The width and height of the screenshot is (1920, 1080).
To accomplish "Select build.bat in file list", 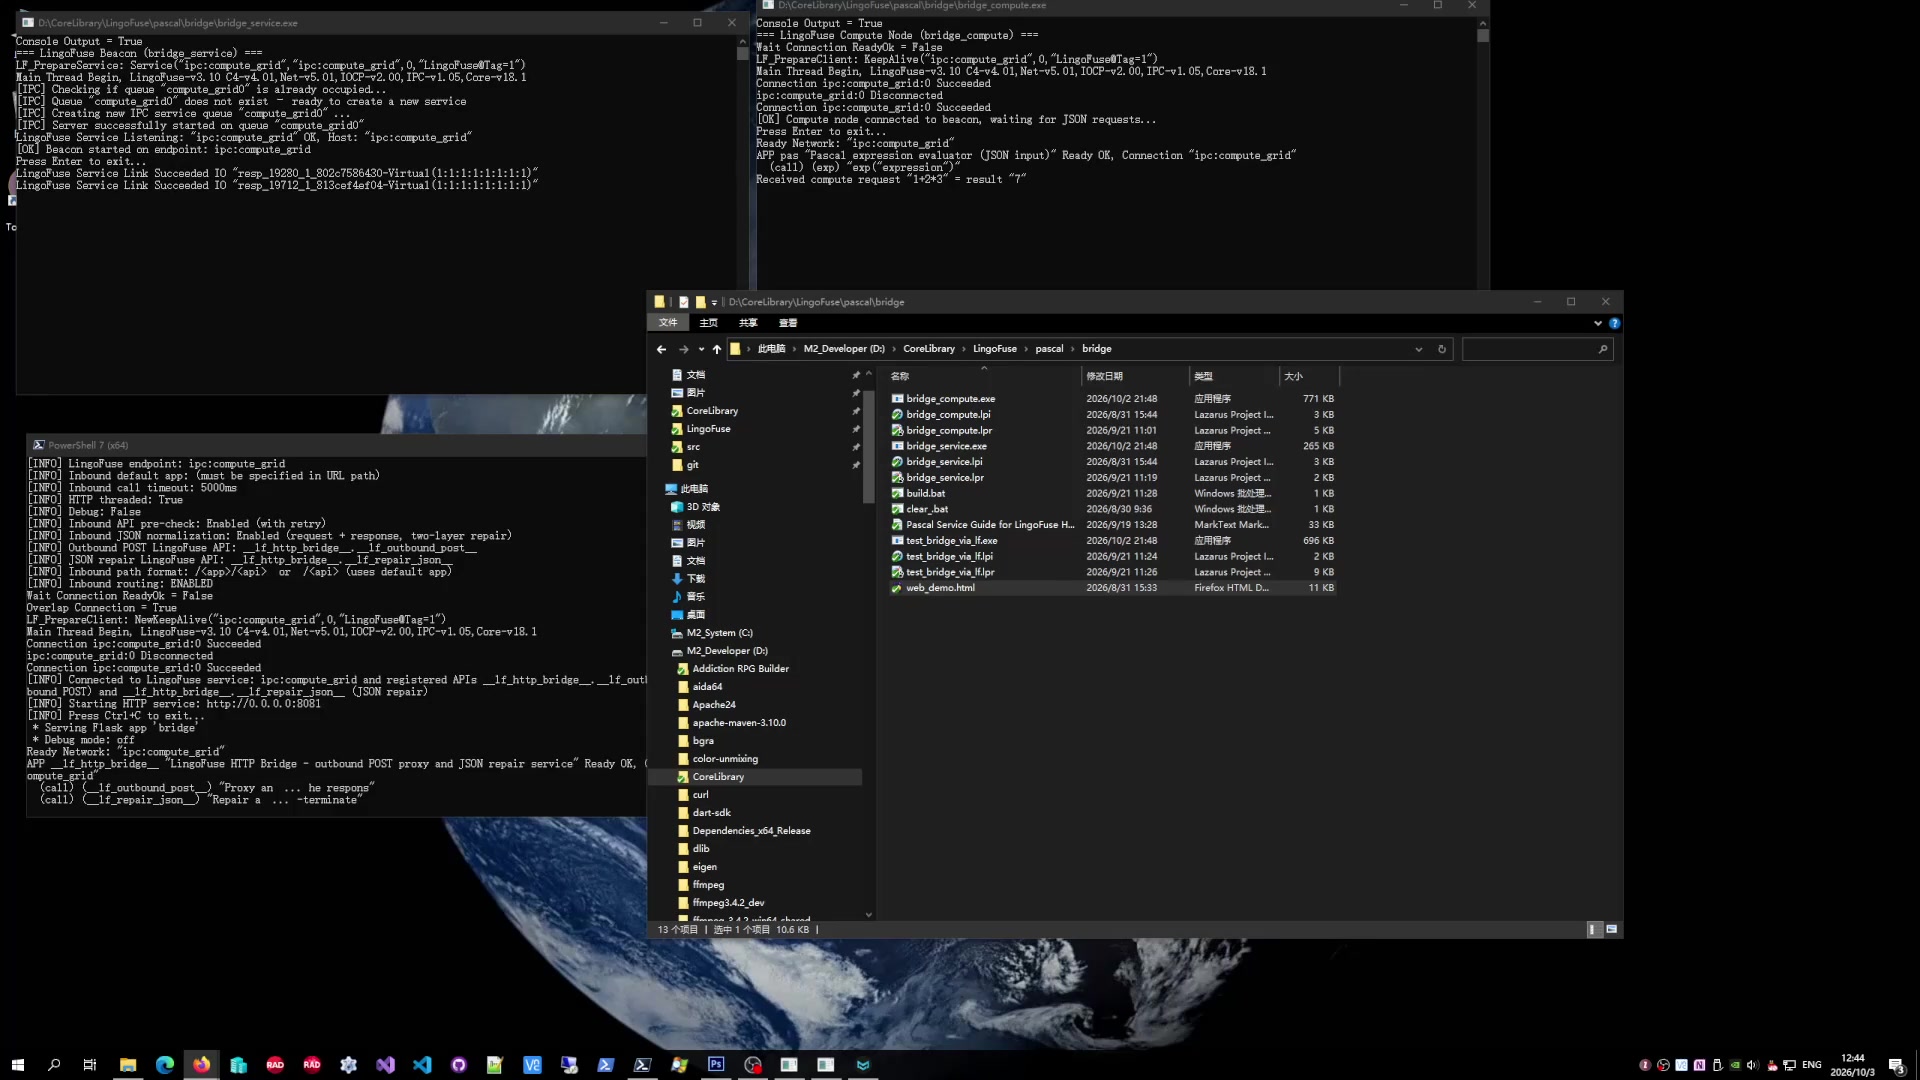I will [926, 493].
